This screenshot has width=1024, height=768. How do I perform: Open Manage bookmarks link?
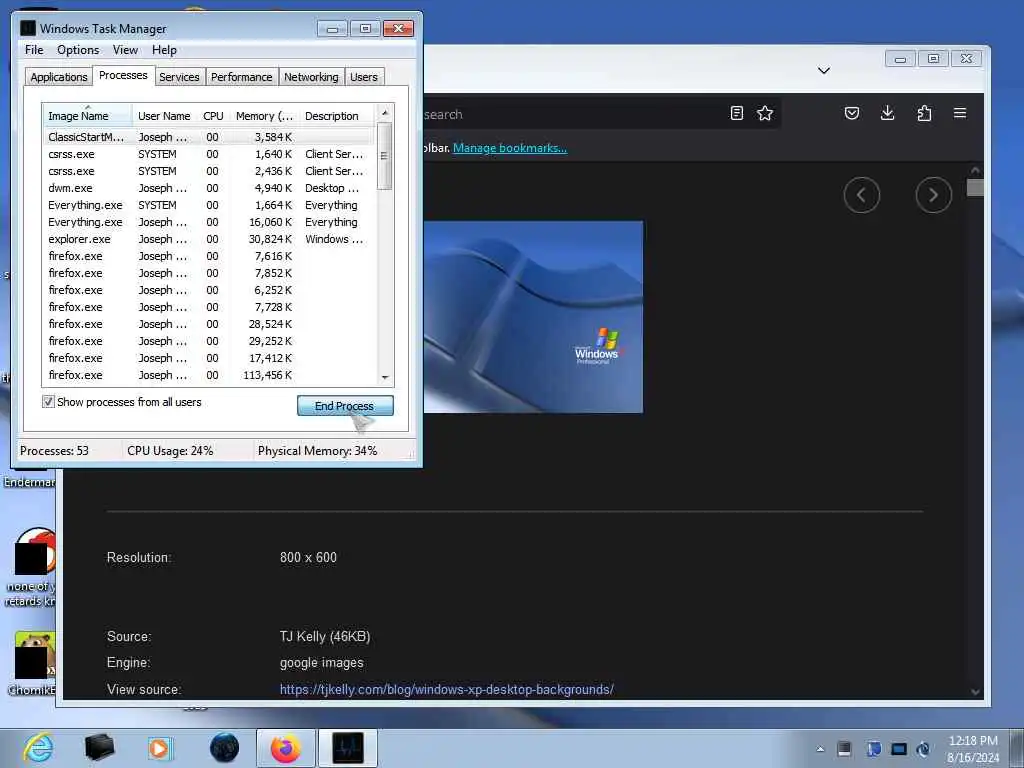pyautogui.click(x=509, y=148)
